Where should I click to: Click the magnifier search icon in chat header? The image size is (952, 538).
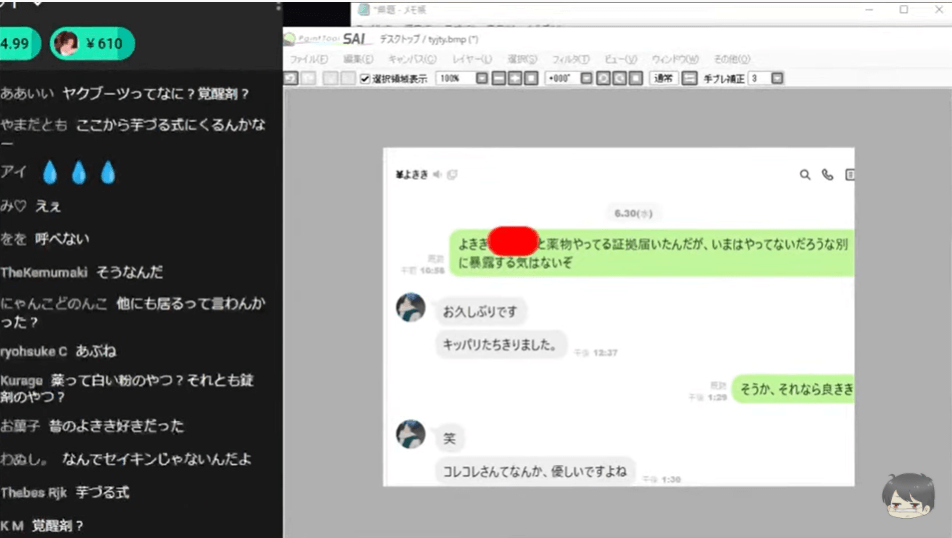pyautogui.click(x=805, y=174)
